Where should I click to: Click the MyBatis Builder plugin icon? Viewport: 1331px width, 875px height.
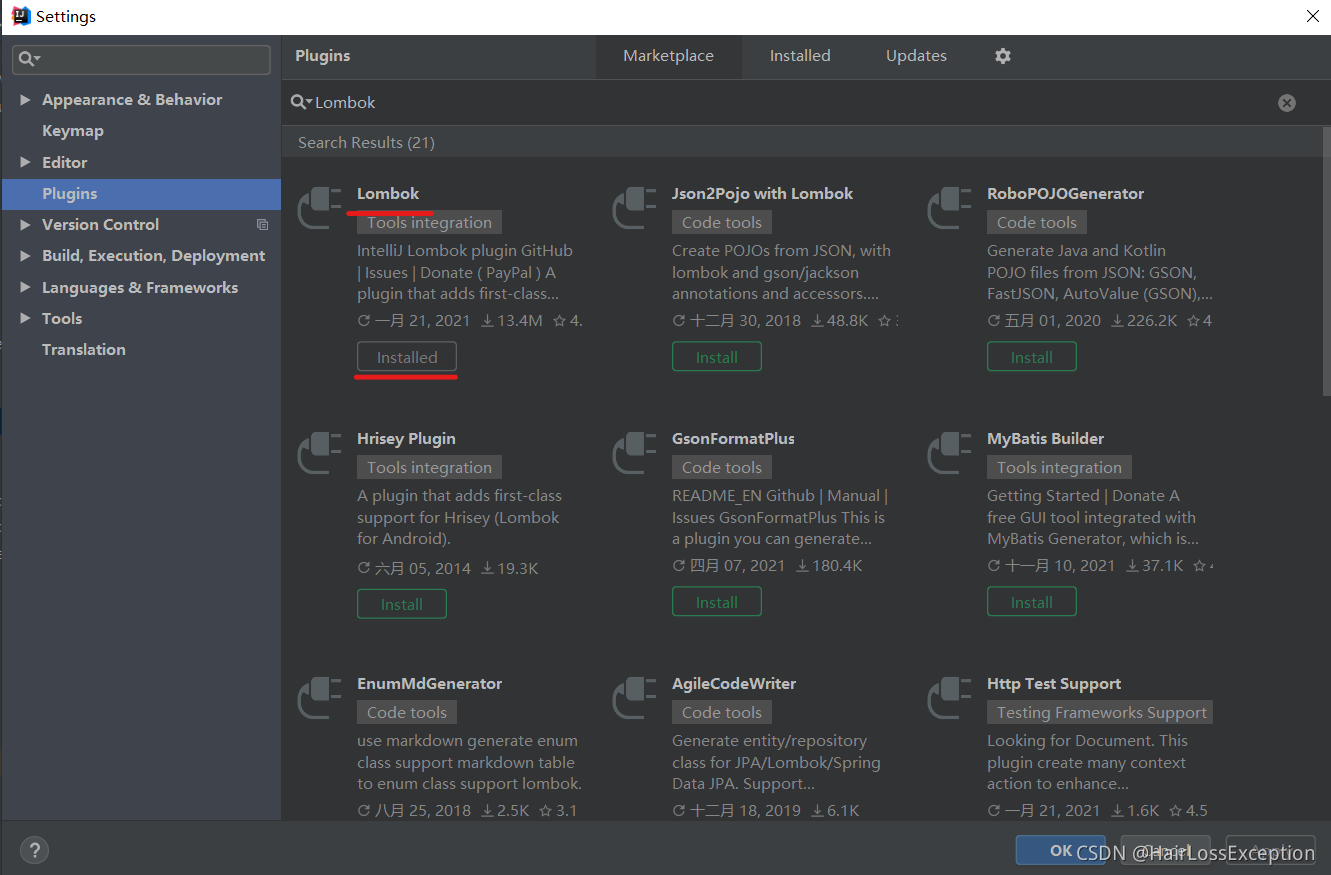[x=950, y=453]
